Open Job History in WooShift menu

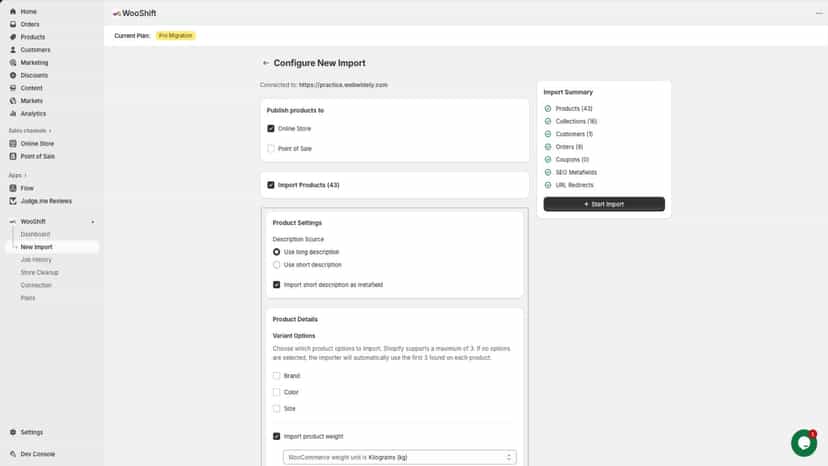36,259
